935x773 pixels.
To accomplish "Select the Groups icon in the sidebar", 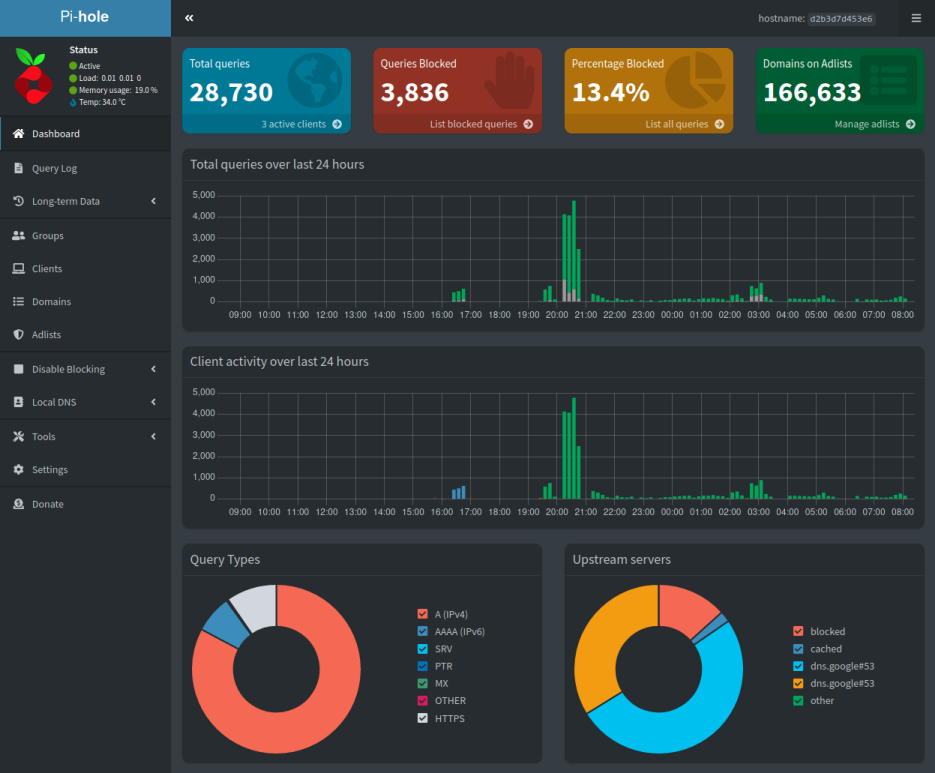I will tap(19, 235).
